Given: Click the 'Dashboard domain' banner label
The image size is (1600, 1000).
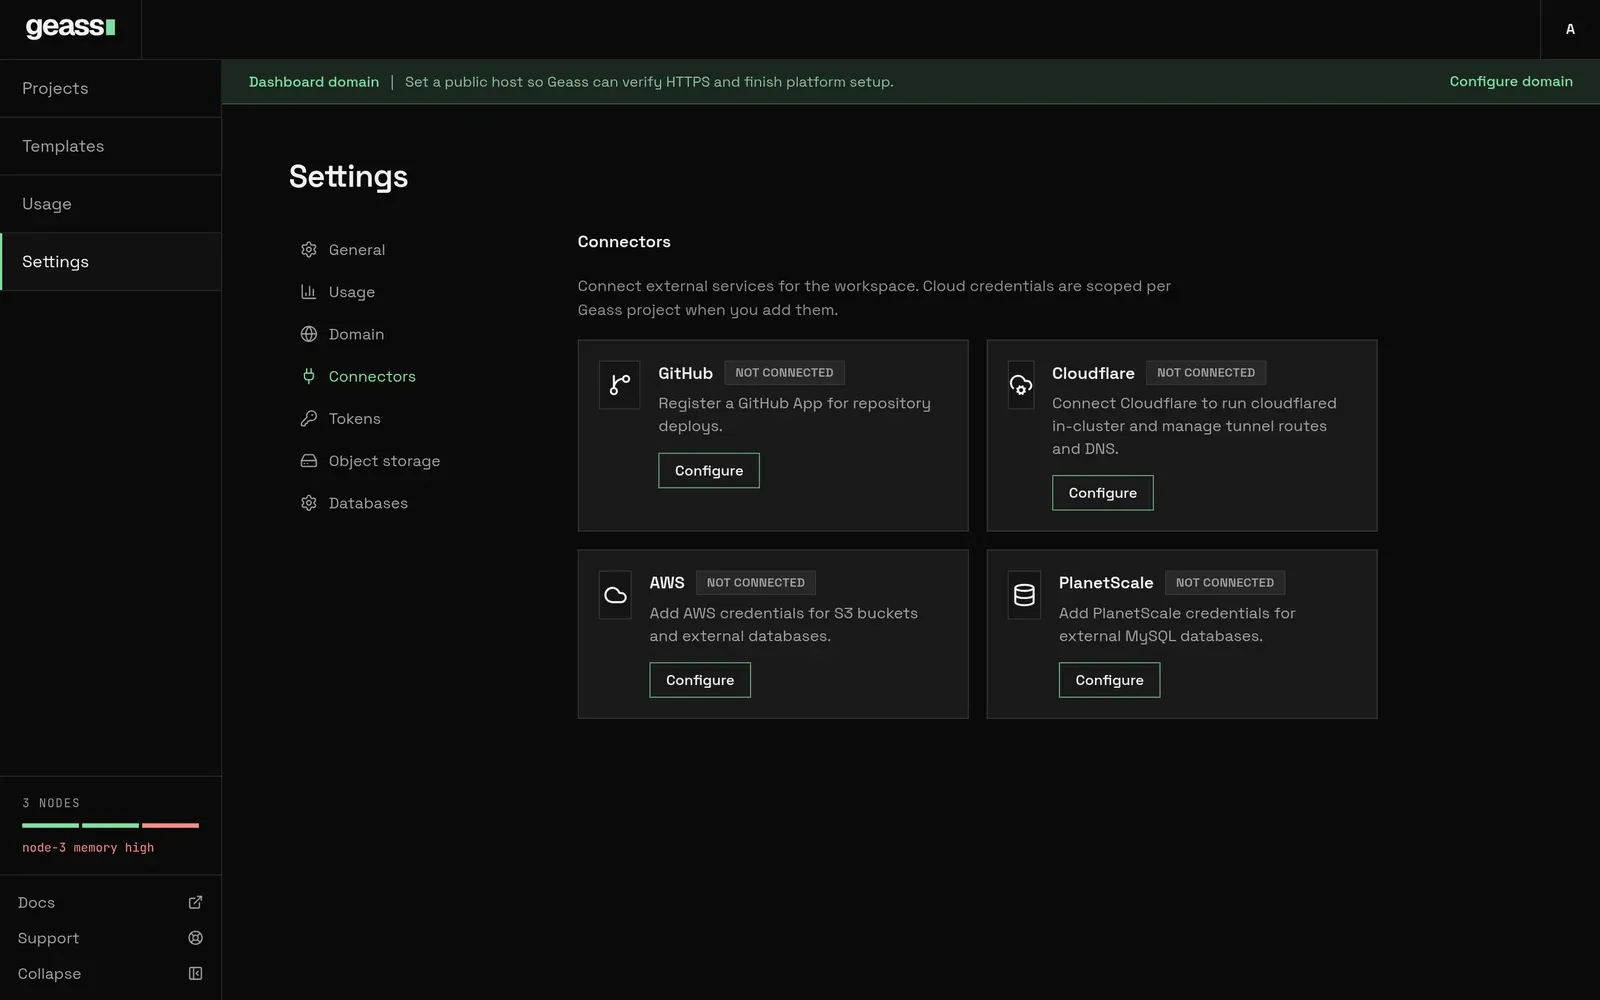Looking at the screenshot, I should (314, 82).
